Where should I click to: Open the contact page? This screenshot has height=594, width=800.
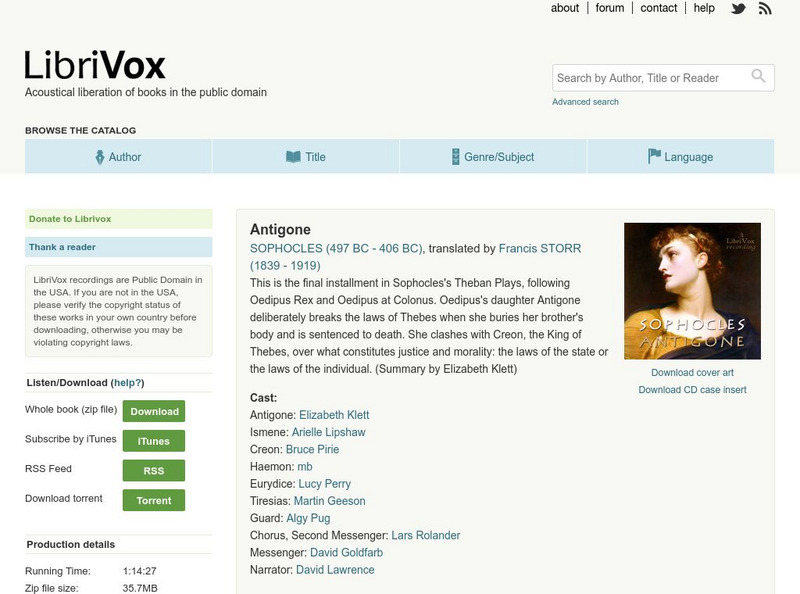[x=659, y=8]
